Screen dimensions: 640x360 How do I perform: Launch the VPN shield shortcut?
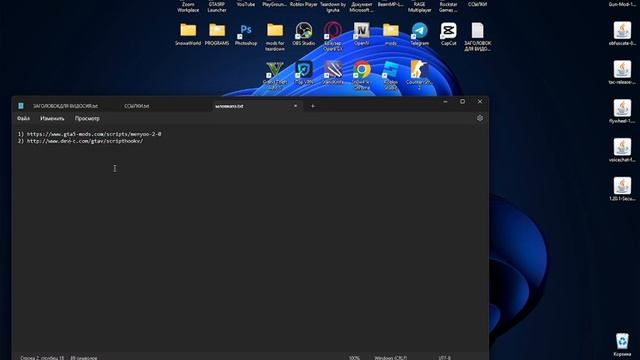pyautogui.click(x=304, y=73)
